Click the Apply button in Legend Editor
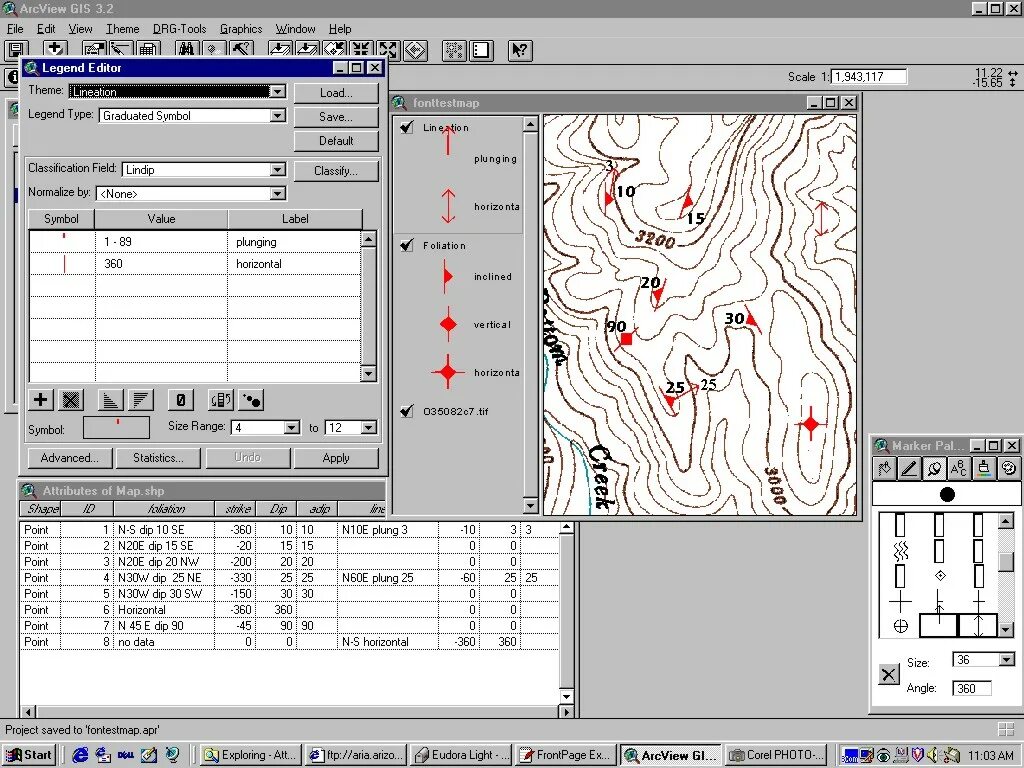This screenshot has height=768, width=1024. (x=336, y=458)
